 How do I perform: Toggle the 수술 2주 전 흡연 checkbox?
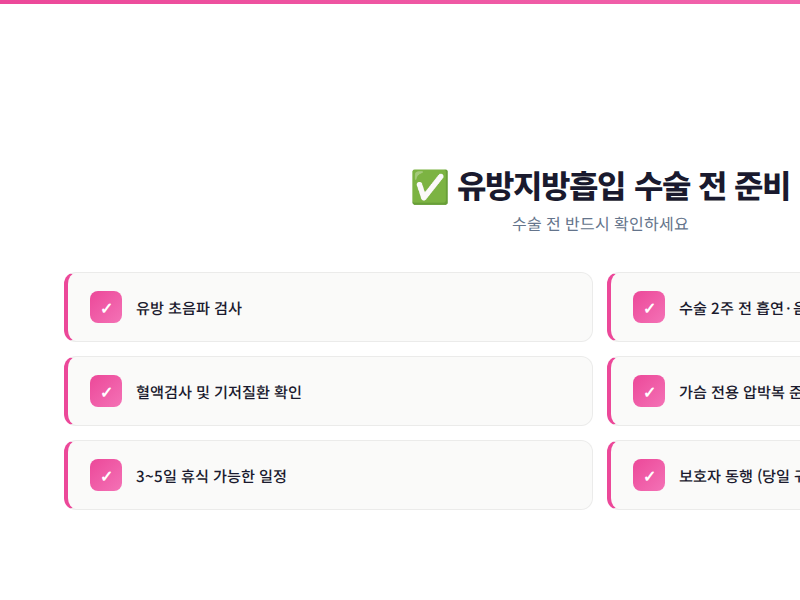[x=649, y=308]
